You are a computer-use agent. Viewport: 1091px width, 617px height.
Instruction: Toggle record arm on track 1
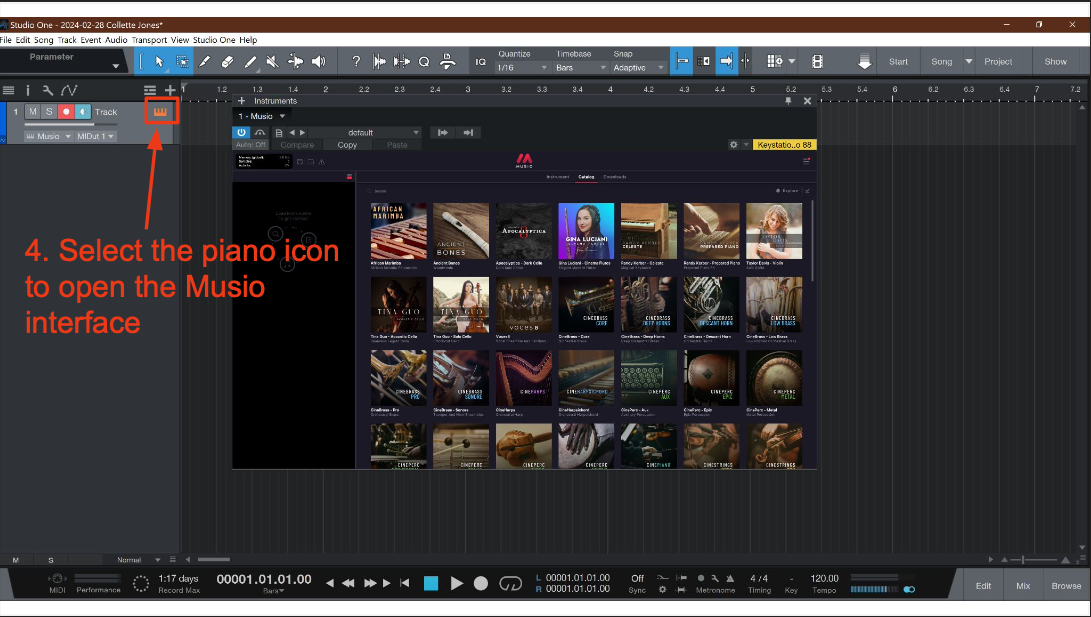tap(66, 111)
